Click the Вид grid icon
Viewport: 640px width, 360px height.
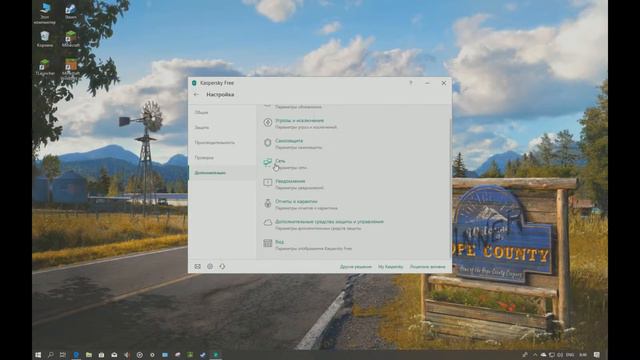[x=268, y=243]
